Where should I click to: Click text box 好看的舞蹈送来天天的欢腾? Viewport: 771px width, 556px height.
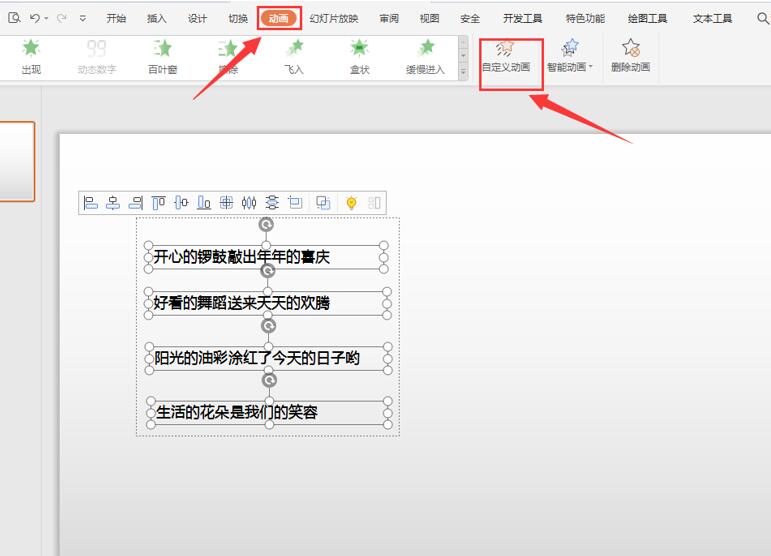pyautogui.click(x=267, y=303)
